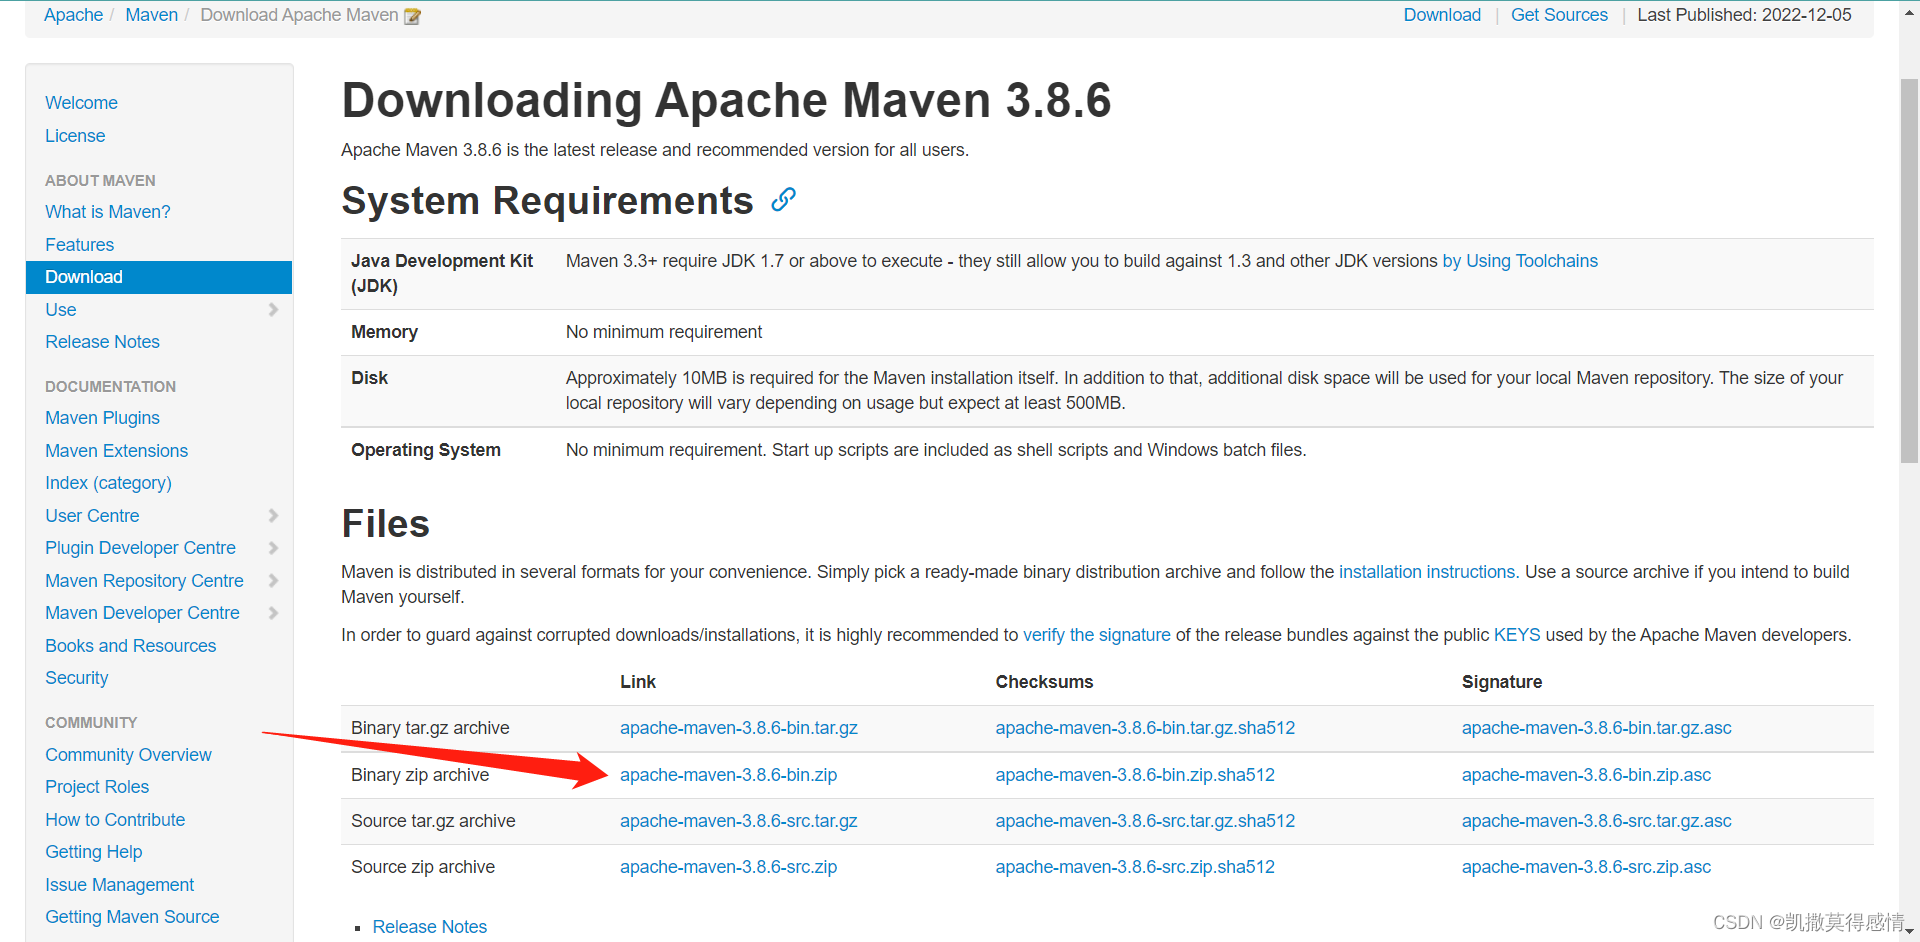Open the Maven breadcrumb link
The height and width of the screenshot is (942, 1920).
click(x=151, y=15)
